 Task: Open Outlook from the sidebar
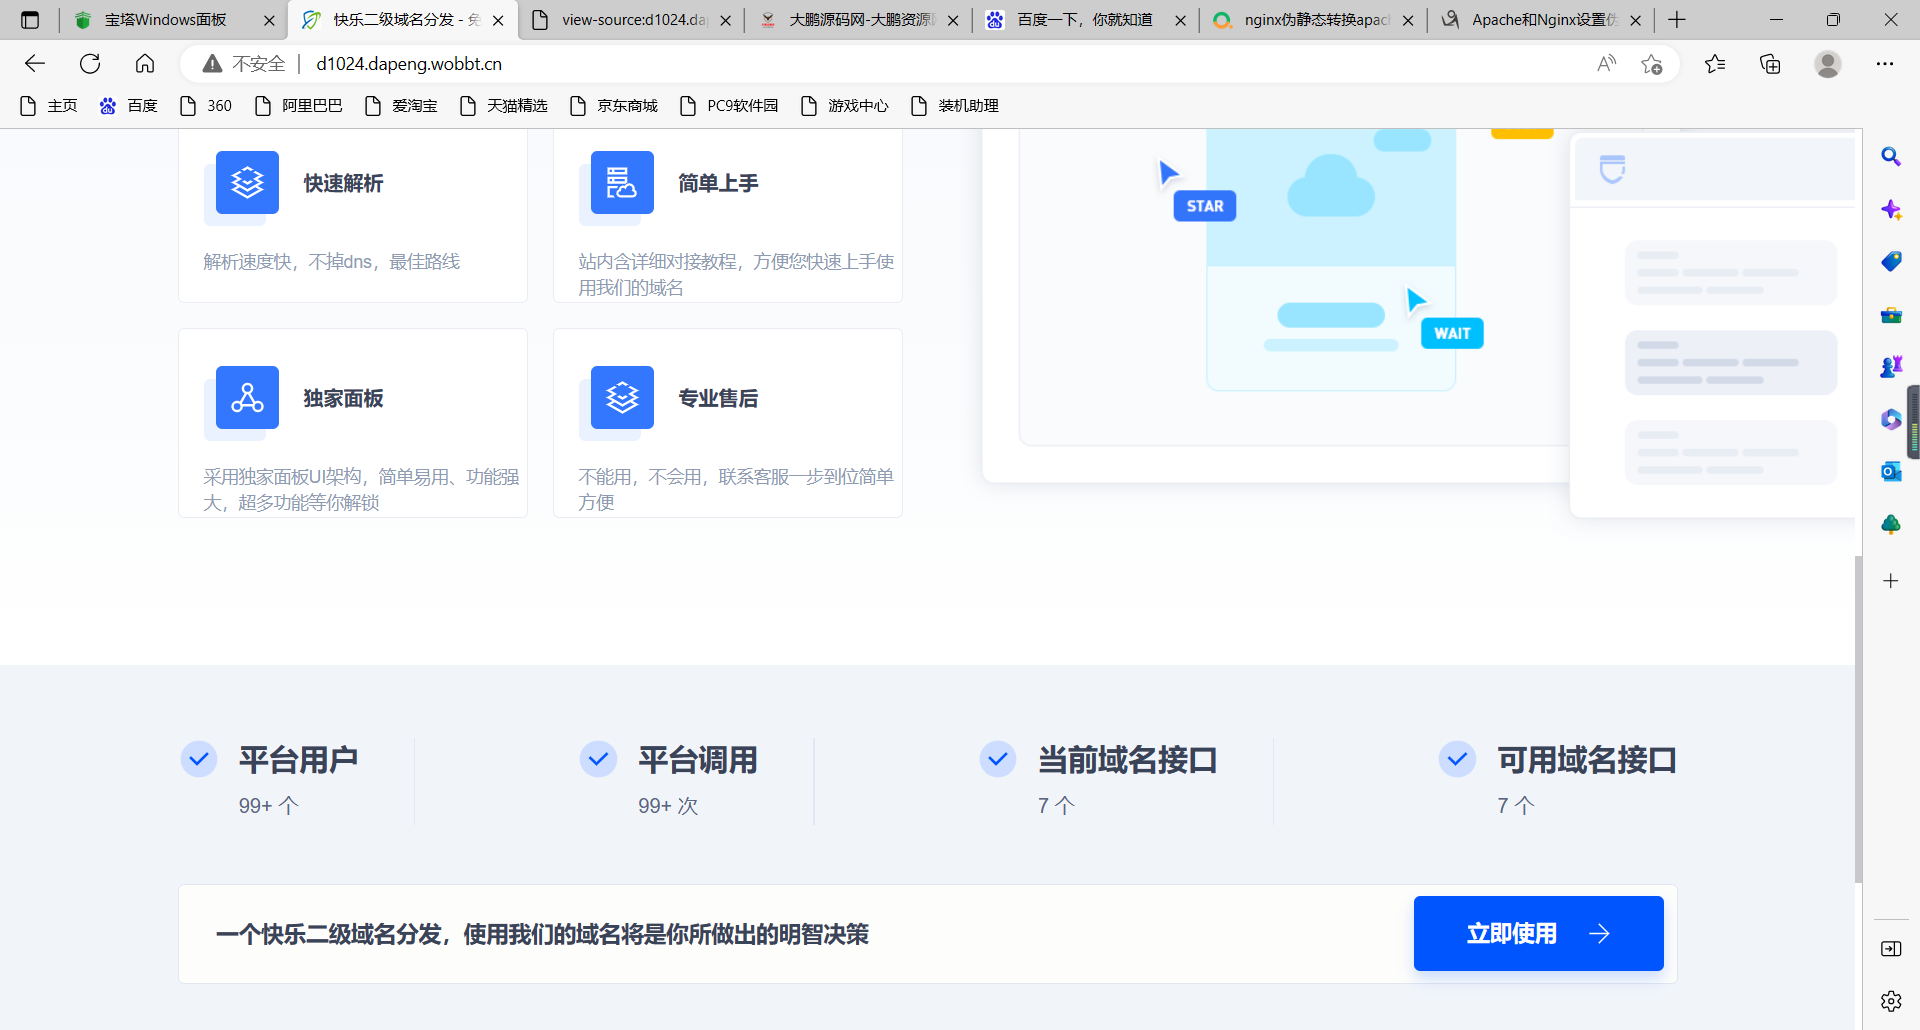[x=1891, y=471]
